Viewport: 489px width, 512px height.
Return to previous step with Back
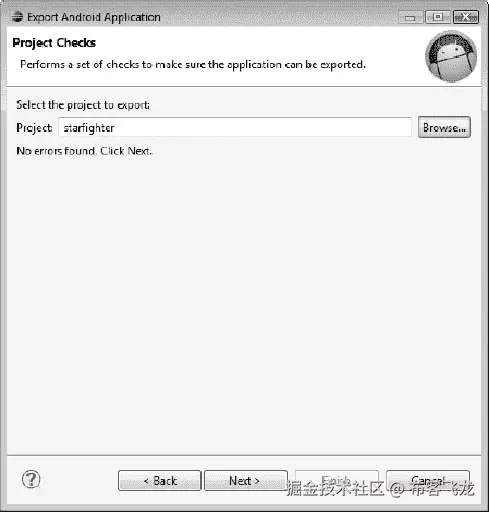(x=160, y=480)
